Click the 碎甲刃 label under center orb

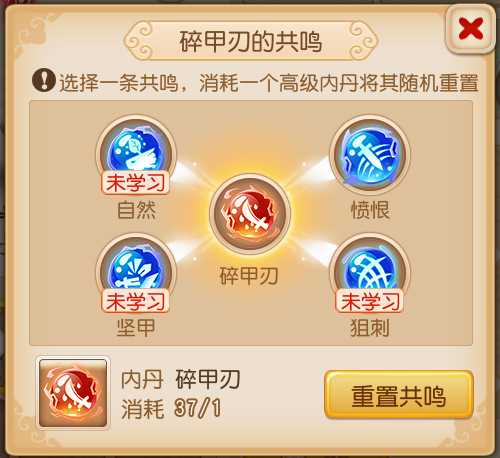tap(249, 276)
